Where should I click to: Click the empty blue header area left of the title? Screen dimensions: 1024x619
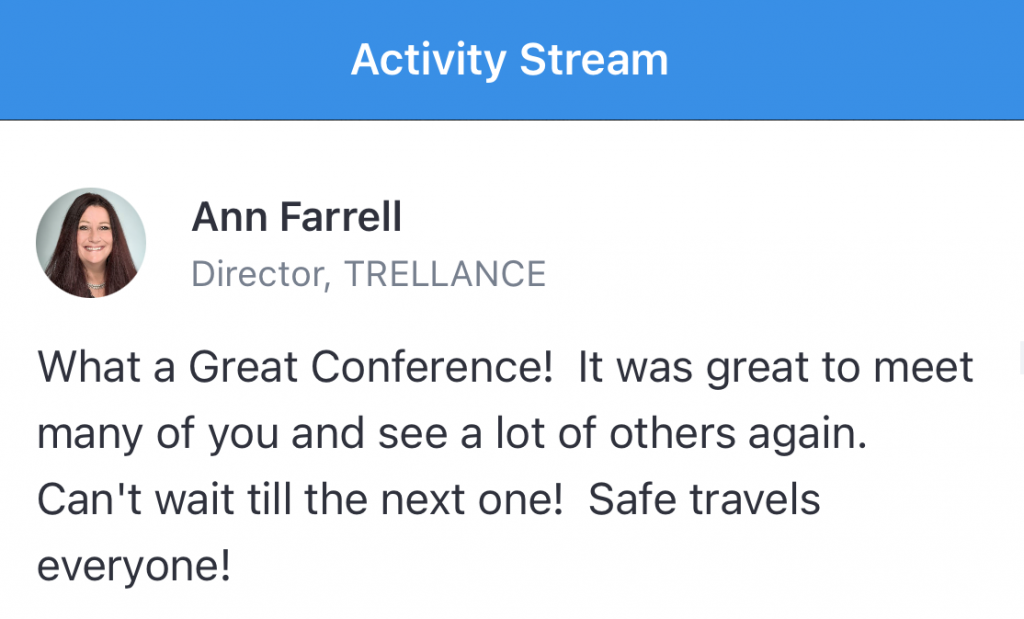[x=175, y=59]
